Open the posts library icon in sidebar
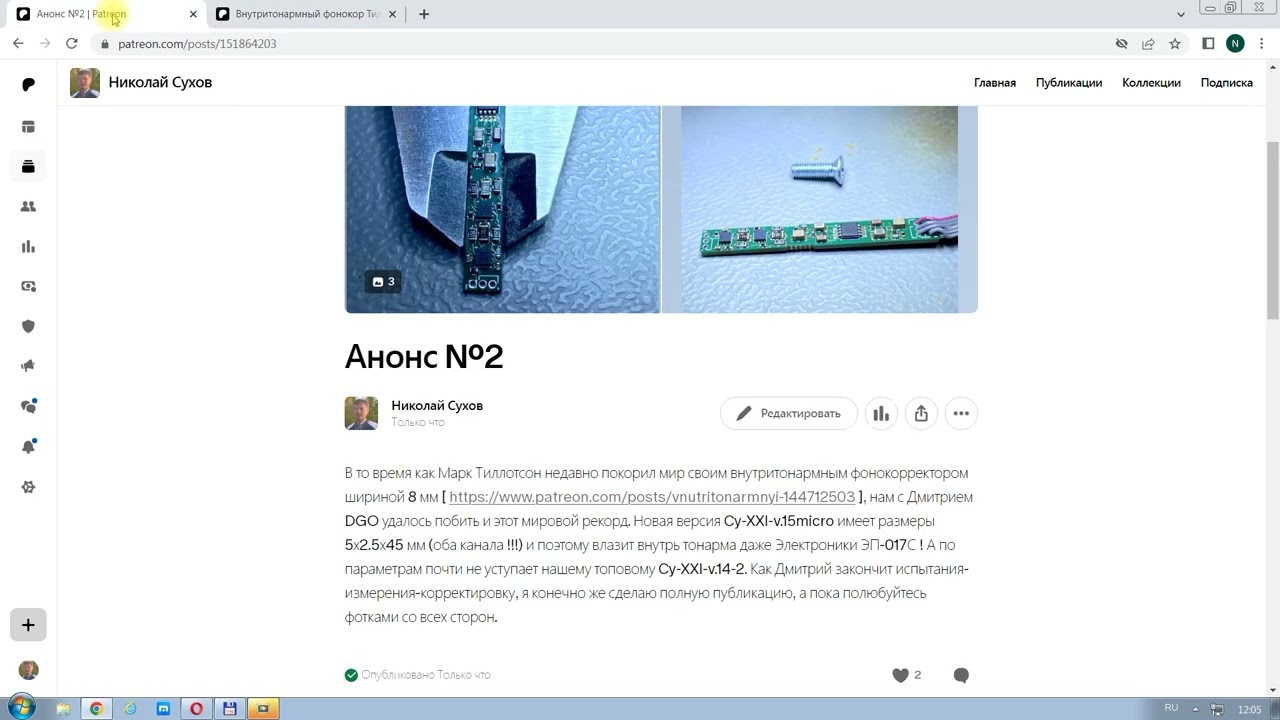Image resolution: width=1280 pixels, height=720 pixels. point(28,166)
